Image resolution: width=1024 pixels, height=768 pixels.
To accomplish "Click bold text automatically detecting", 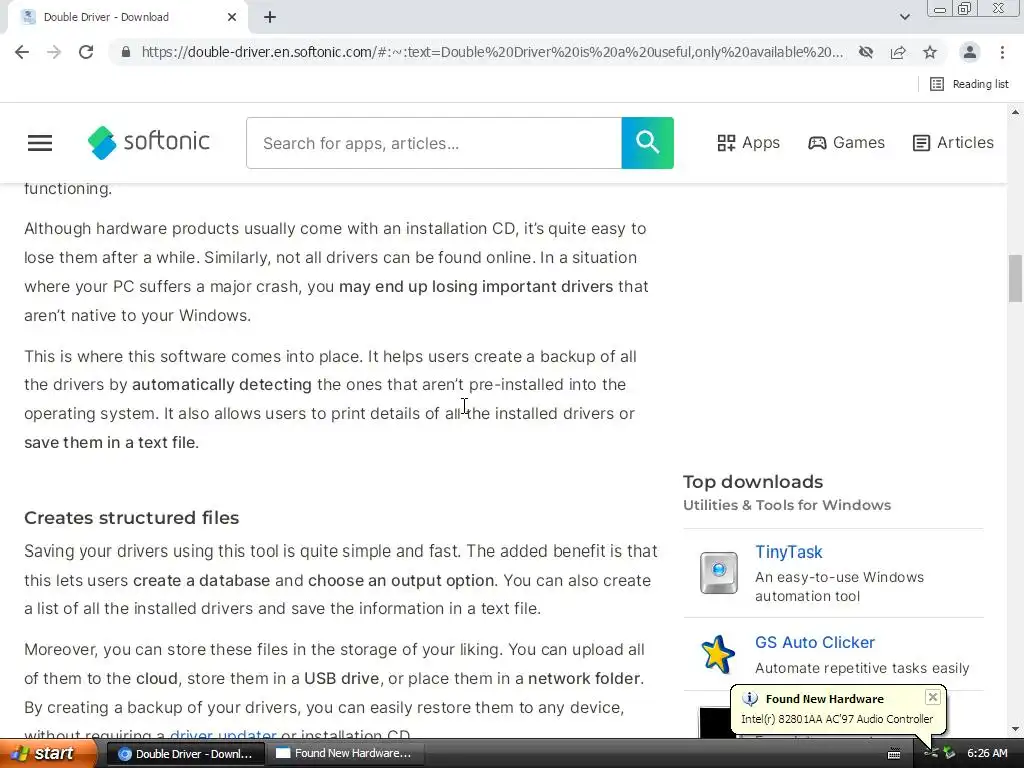I will click(x=222, y=385).
